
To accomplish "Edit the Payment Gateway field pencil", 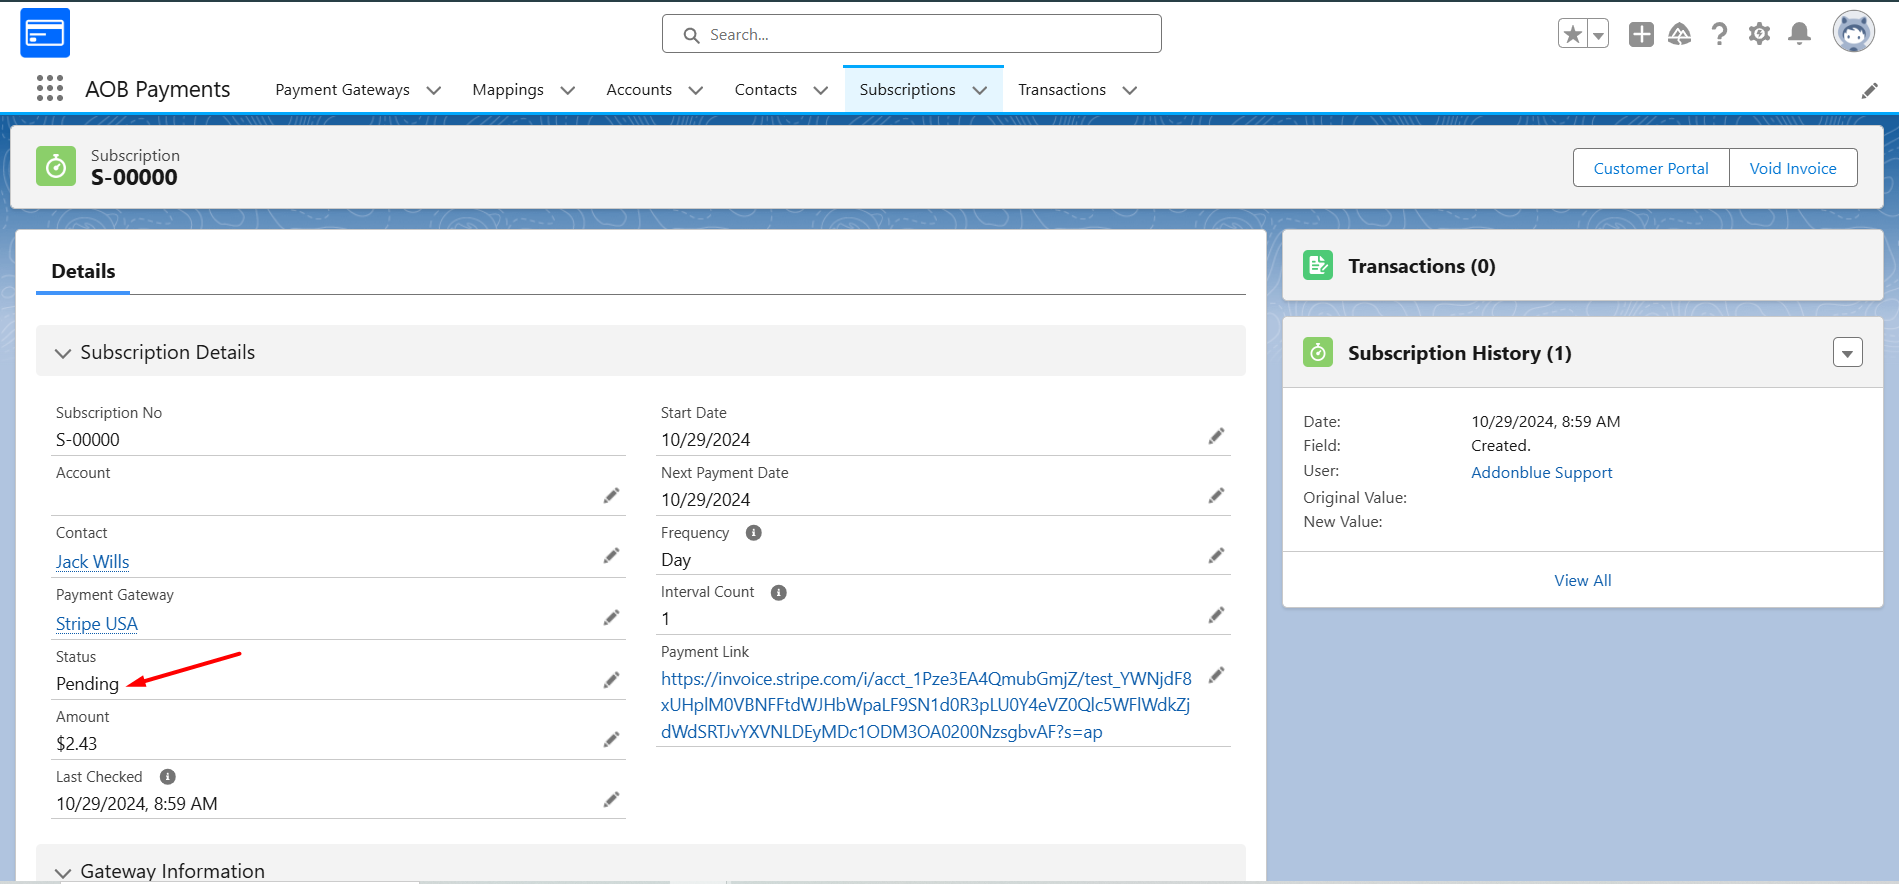I will pos(611,618).
